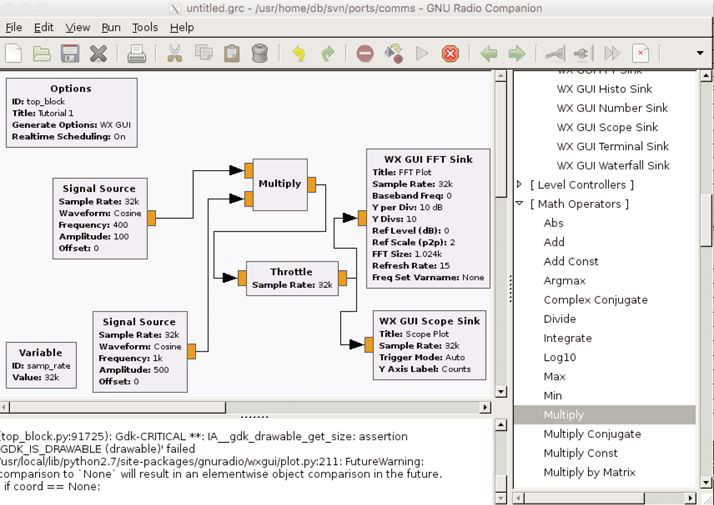Open the toolbar overflow dropdown arrow
Viewport: 714px width, 505px height.
[700, 53]
